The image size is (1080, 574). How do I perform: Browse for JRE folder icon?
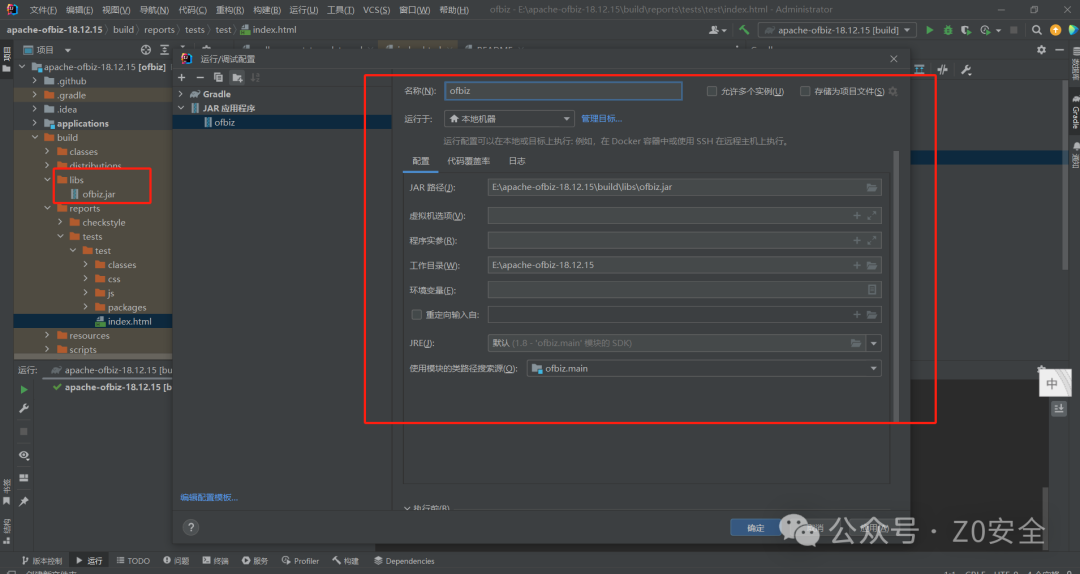point(855,343)
